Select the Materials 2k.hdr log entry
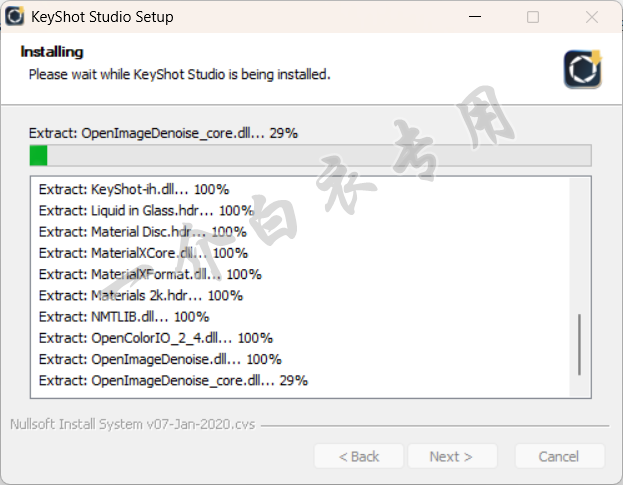 coord(141,296)
